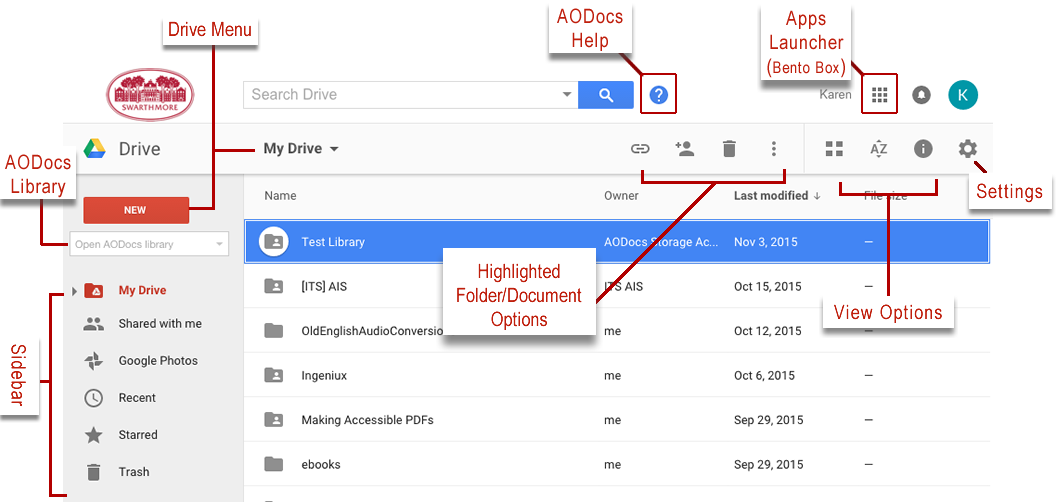Image resolution: width=1056 pixels, height=502 pixels.
Task: Click the AZ sort options icon
Action: click(x=878, y=149)
